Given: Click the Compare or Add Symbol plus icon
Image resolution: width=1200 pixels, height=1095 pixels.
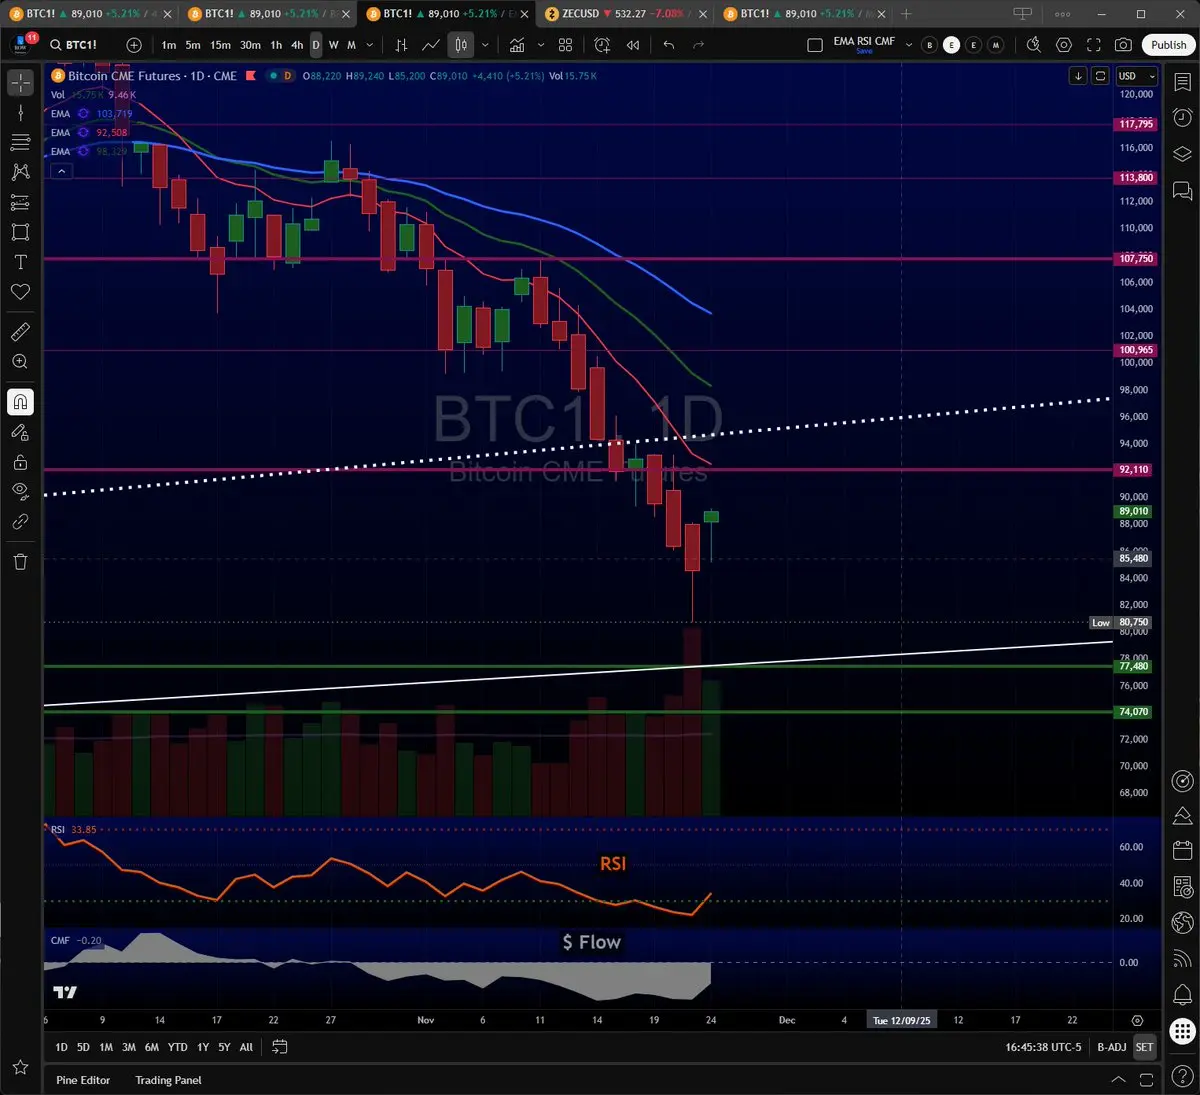Looking at the screenshot, I should point(134,45).
